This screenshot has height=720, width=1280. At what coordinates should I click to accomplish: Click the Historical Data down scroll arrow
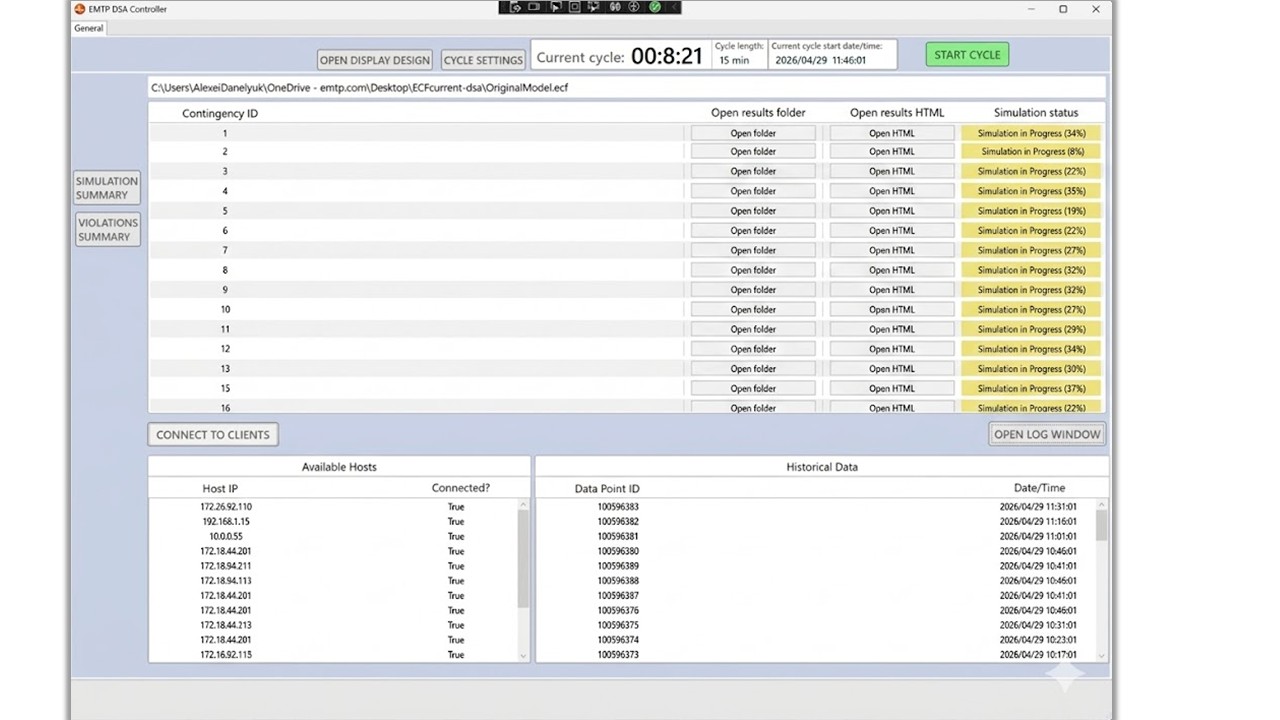(x=1102, y=655)
